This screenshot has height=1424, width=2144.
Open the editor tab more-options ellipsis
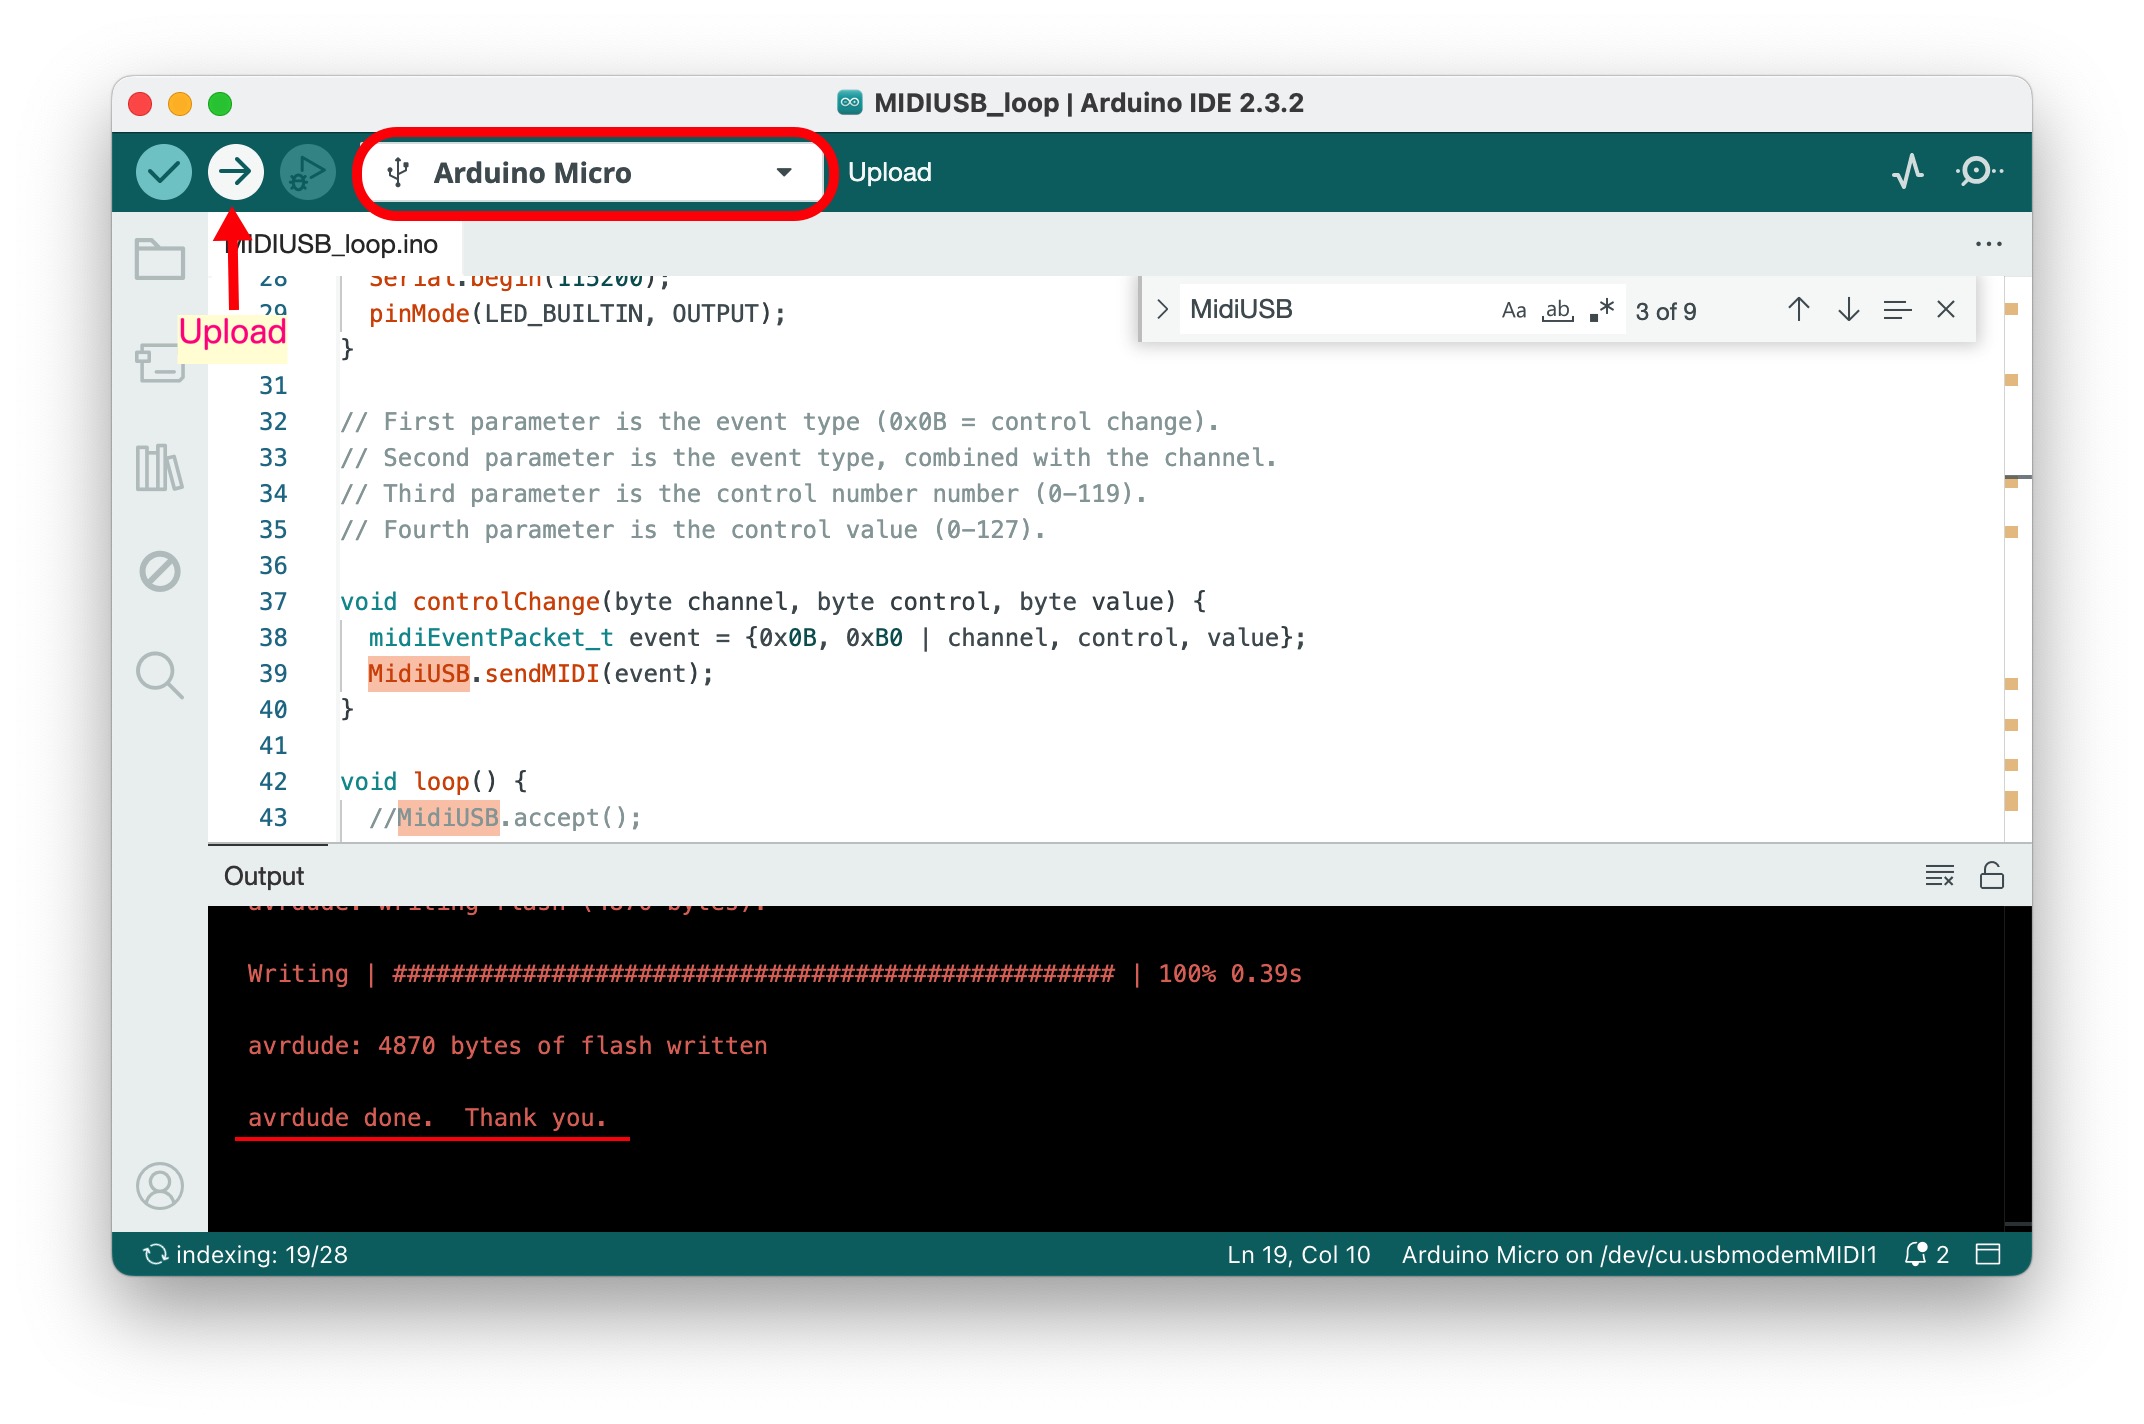pyautogui.click(x=1988, y=244)
